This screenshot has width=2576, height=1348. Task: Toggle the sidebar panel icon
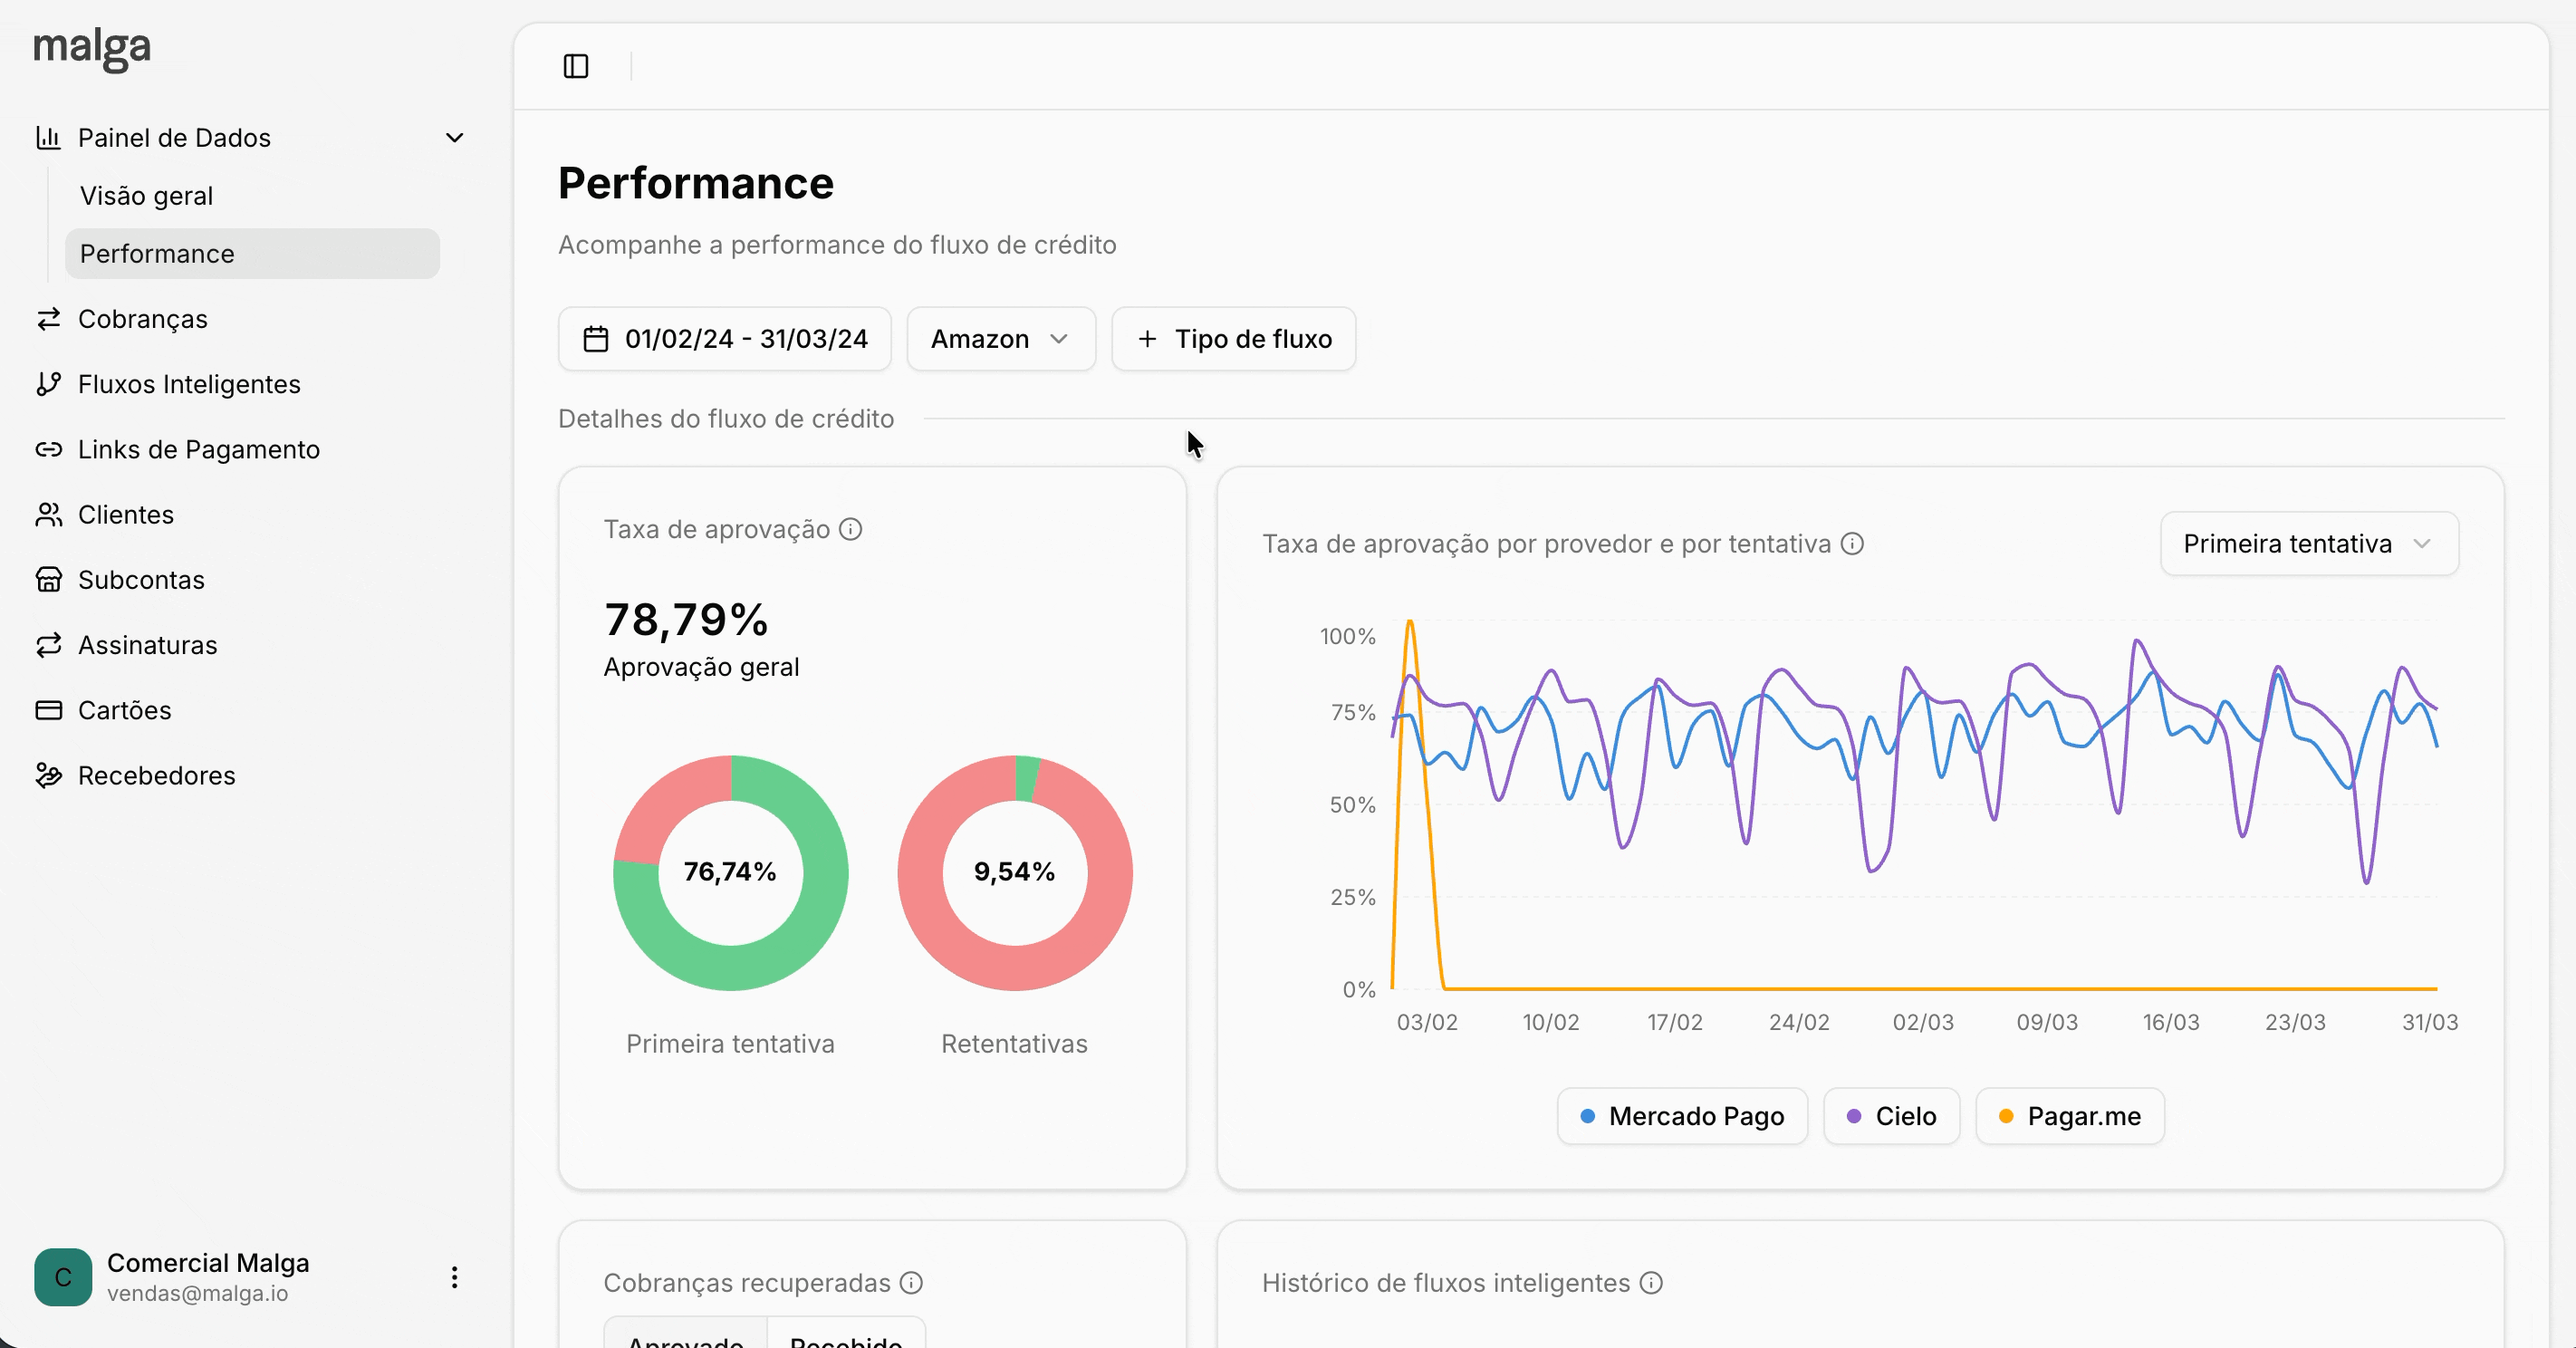pyautogui.click(x=576, y=66)
